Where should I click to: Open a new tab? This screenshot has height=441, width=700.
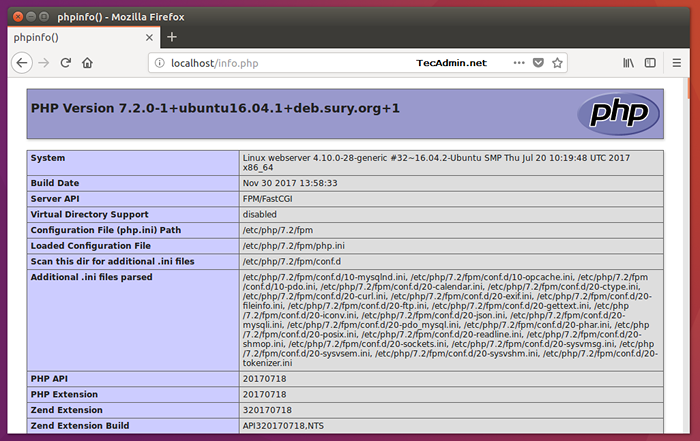coord(172,37)
